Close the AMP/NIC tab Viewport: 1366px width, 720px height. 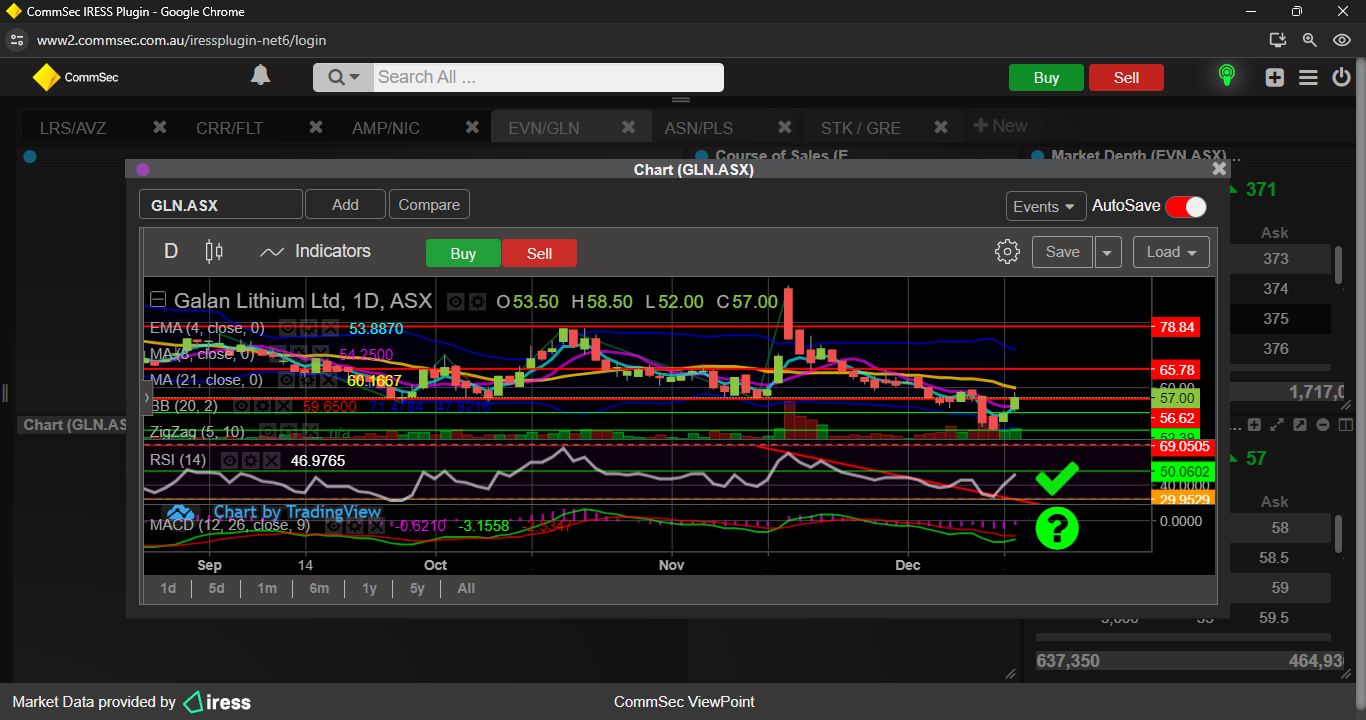(x=472, y=127)
